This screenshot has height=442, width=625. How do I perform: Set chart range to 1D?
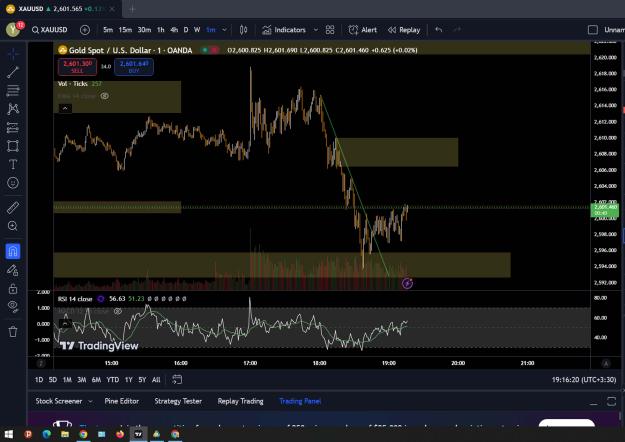click(x=39, y=380)
